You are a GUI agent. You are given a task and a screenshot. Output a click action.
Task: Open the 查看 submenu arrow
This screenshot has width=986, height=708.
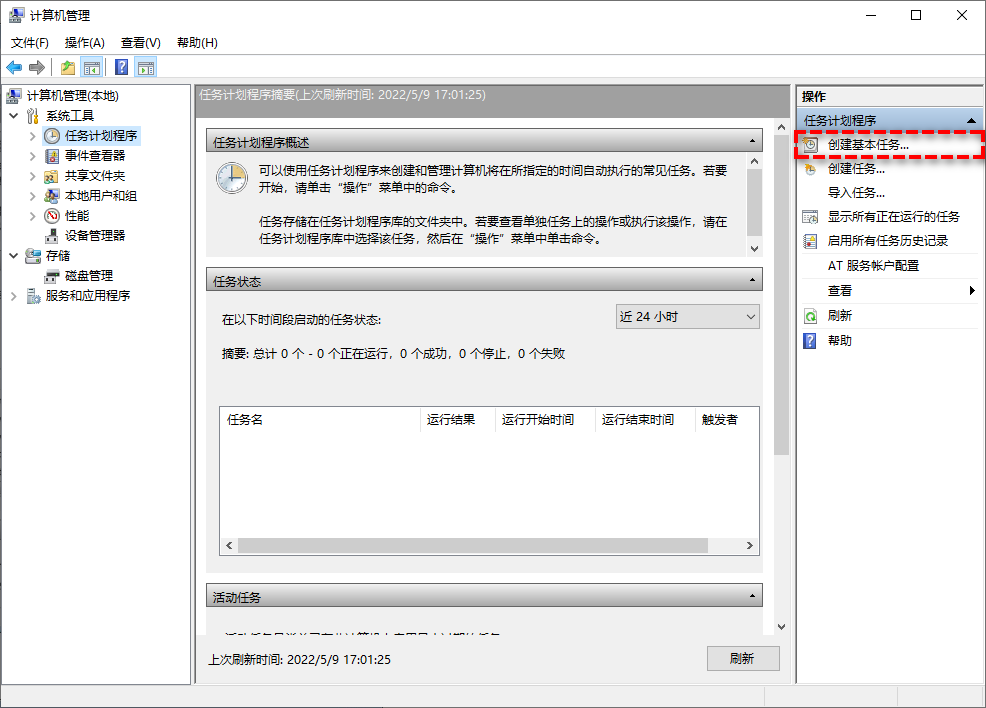point(972,290)
